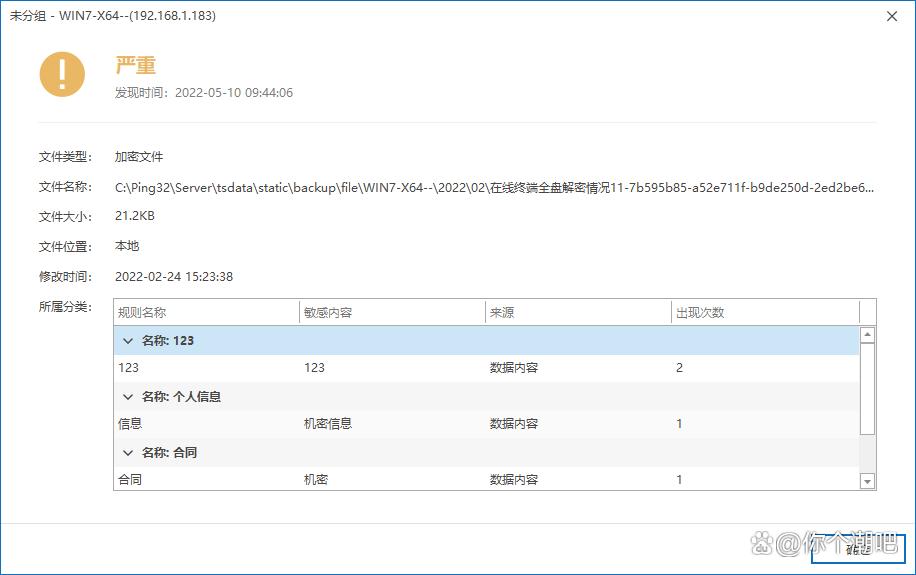This screenshot has width=916, height=575.
Task: Click the scrollbar down arrow
Action: [x=868, y=482]
